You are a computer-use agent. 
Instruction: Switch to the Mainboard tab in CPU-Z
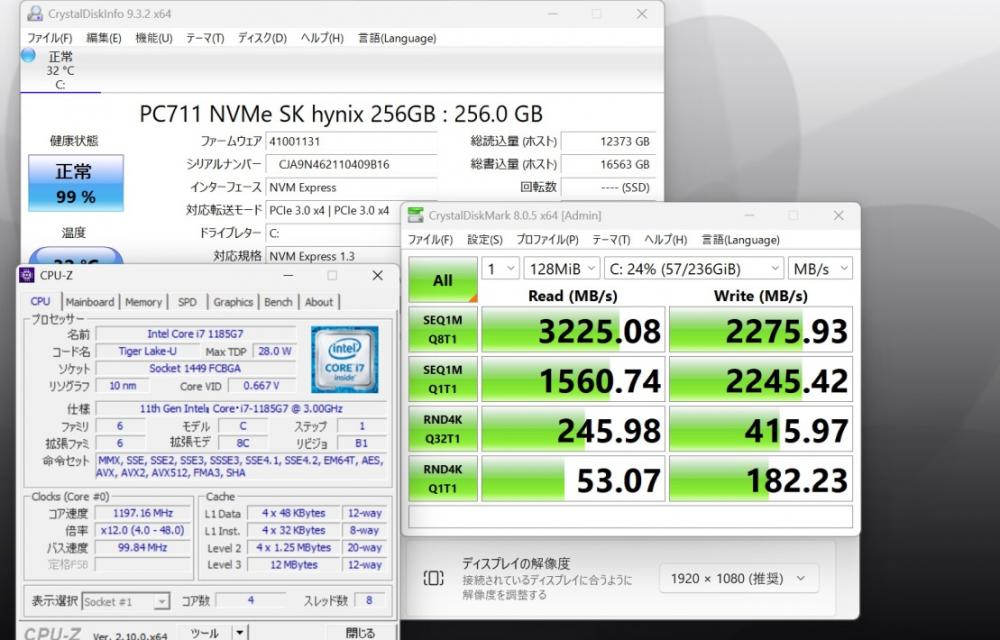(x=90, y=302)
